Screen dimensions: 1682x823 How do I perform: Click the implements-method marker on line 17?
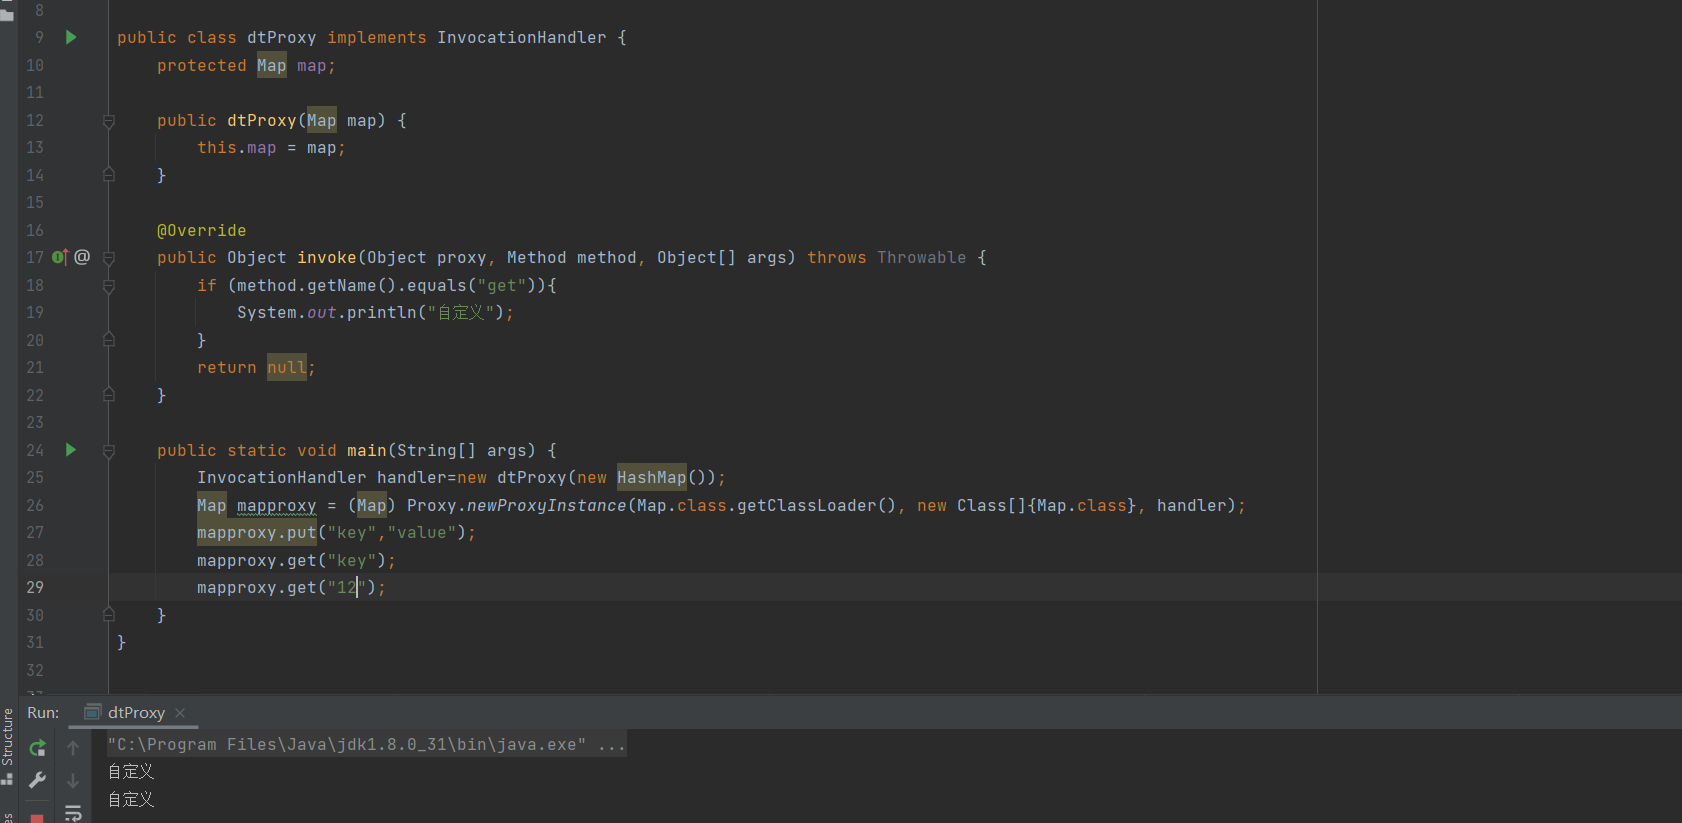point(59,257)
